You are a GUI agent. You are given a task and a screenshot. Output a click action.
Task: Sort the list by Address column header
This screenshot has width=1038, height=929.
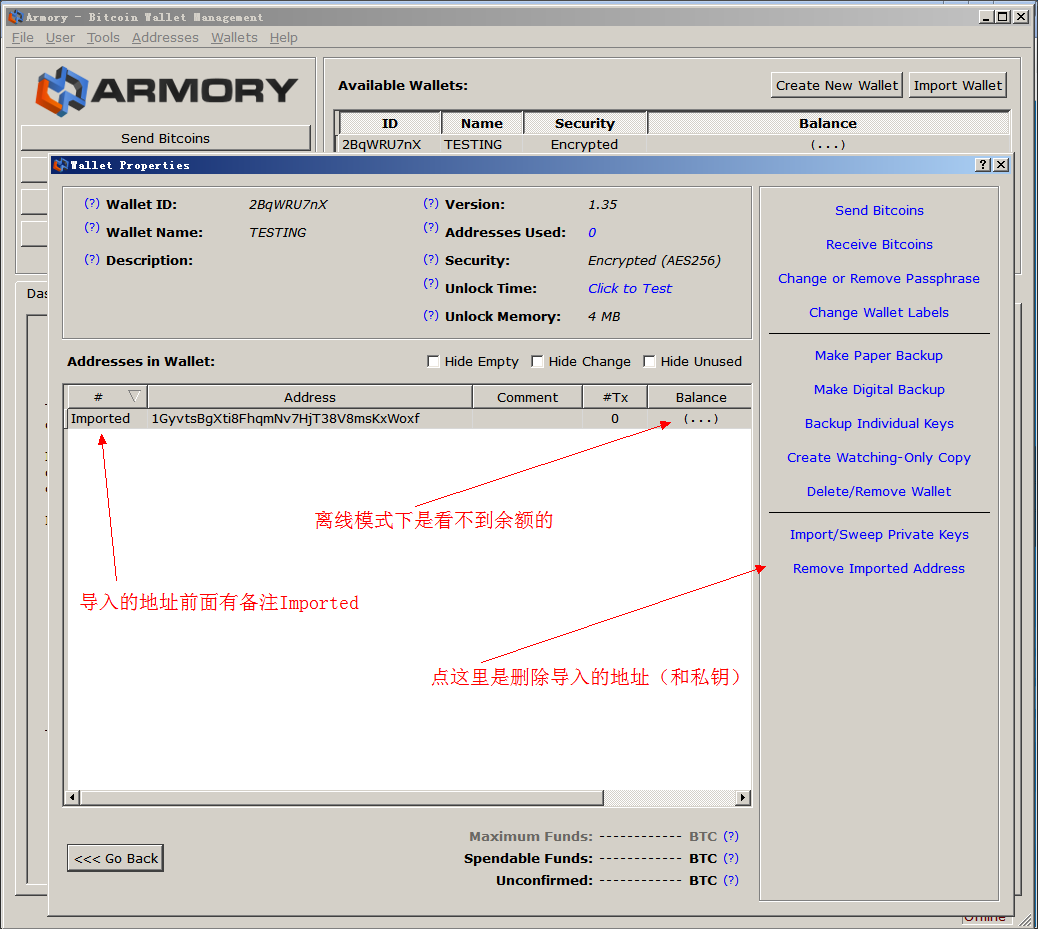(x=309, y=397)
